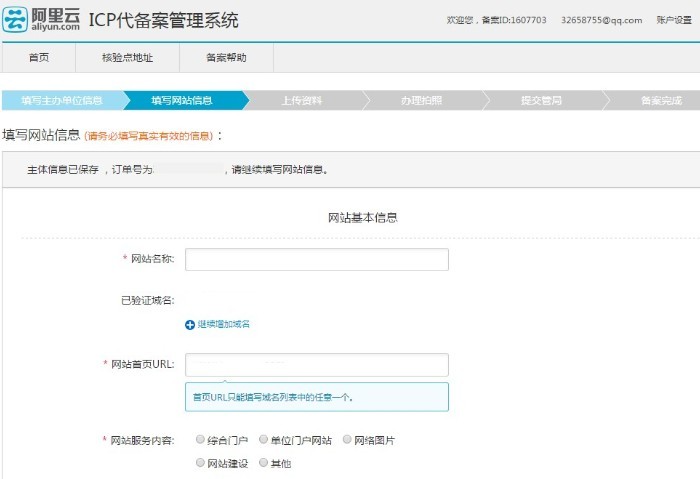Open 继续增加域名 link
The image size is (700, 479).
222,325
